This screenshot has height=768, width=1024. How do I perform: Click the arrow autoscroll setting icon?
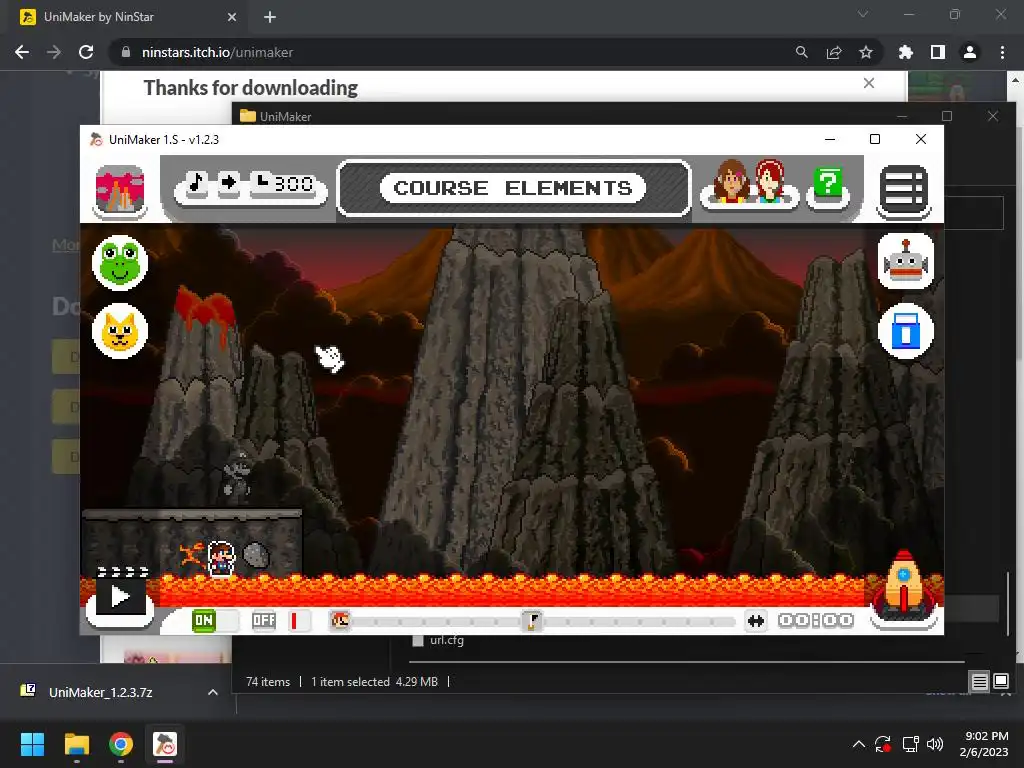(229, 183)
